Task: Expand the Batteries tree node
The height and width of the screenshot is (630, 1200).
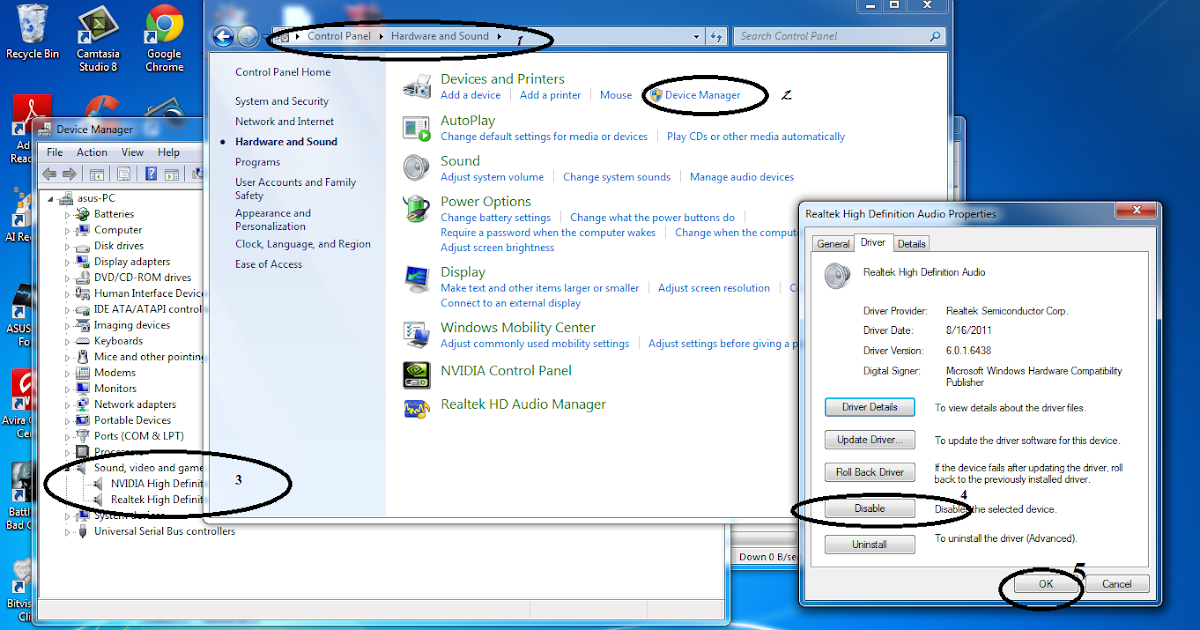Action: point(68,214)
